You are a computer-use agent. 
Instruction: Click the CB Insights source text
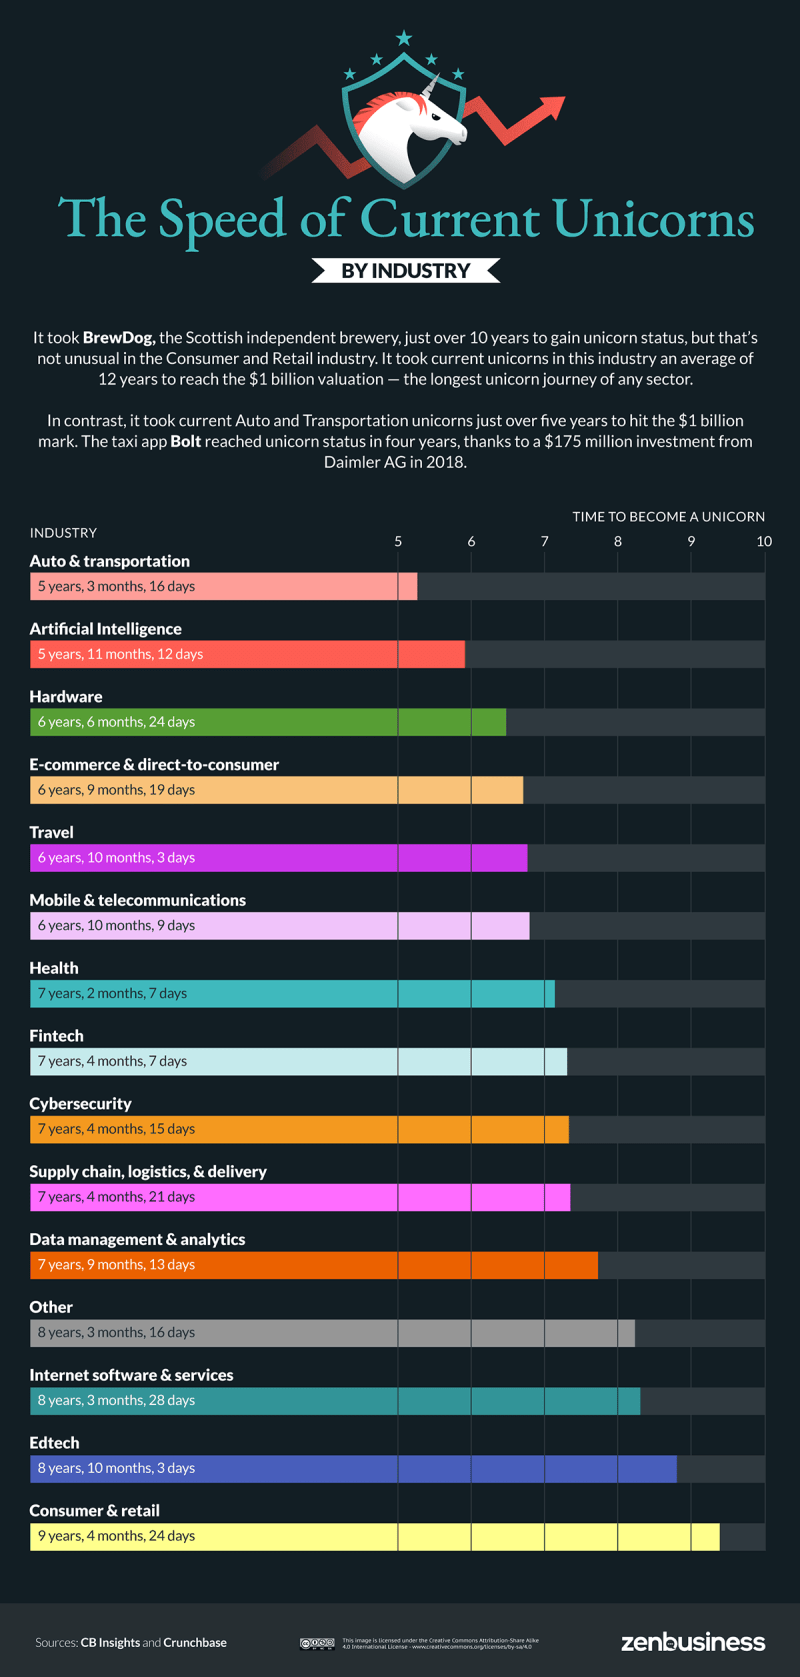click(110, 1642)
